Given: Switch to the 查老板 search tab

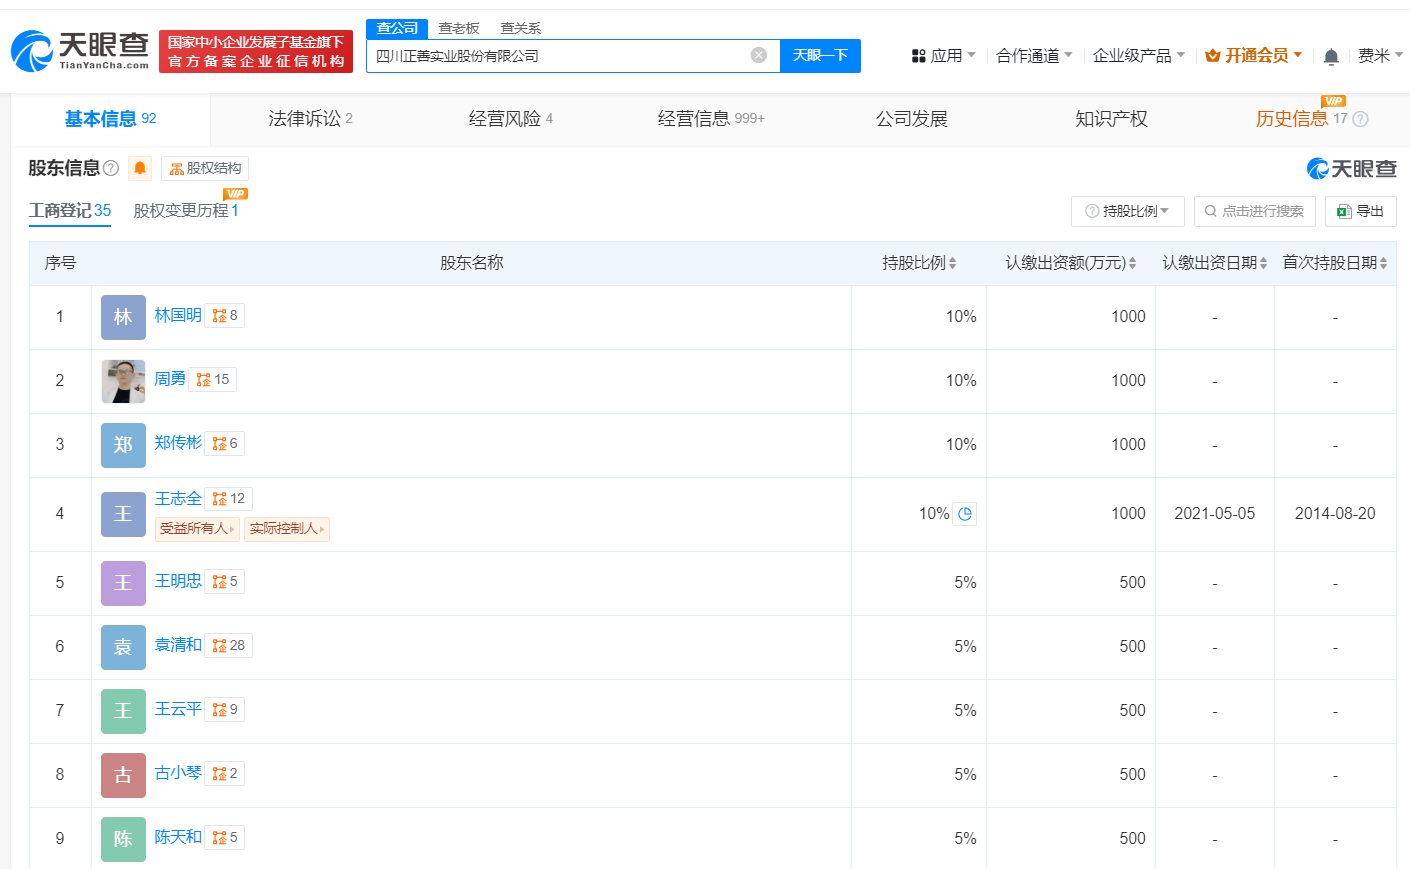Looking at the screenshot, I should [459, 28].
